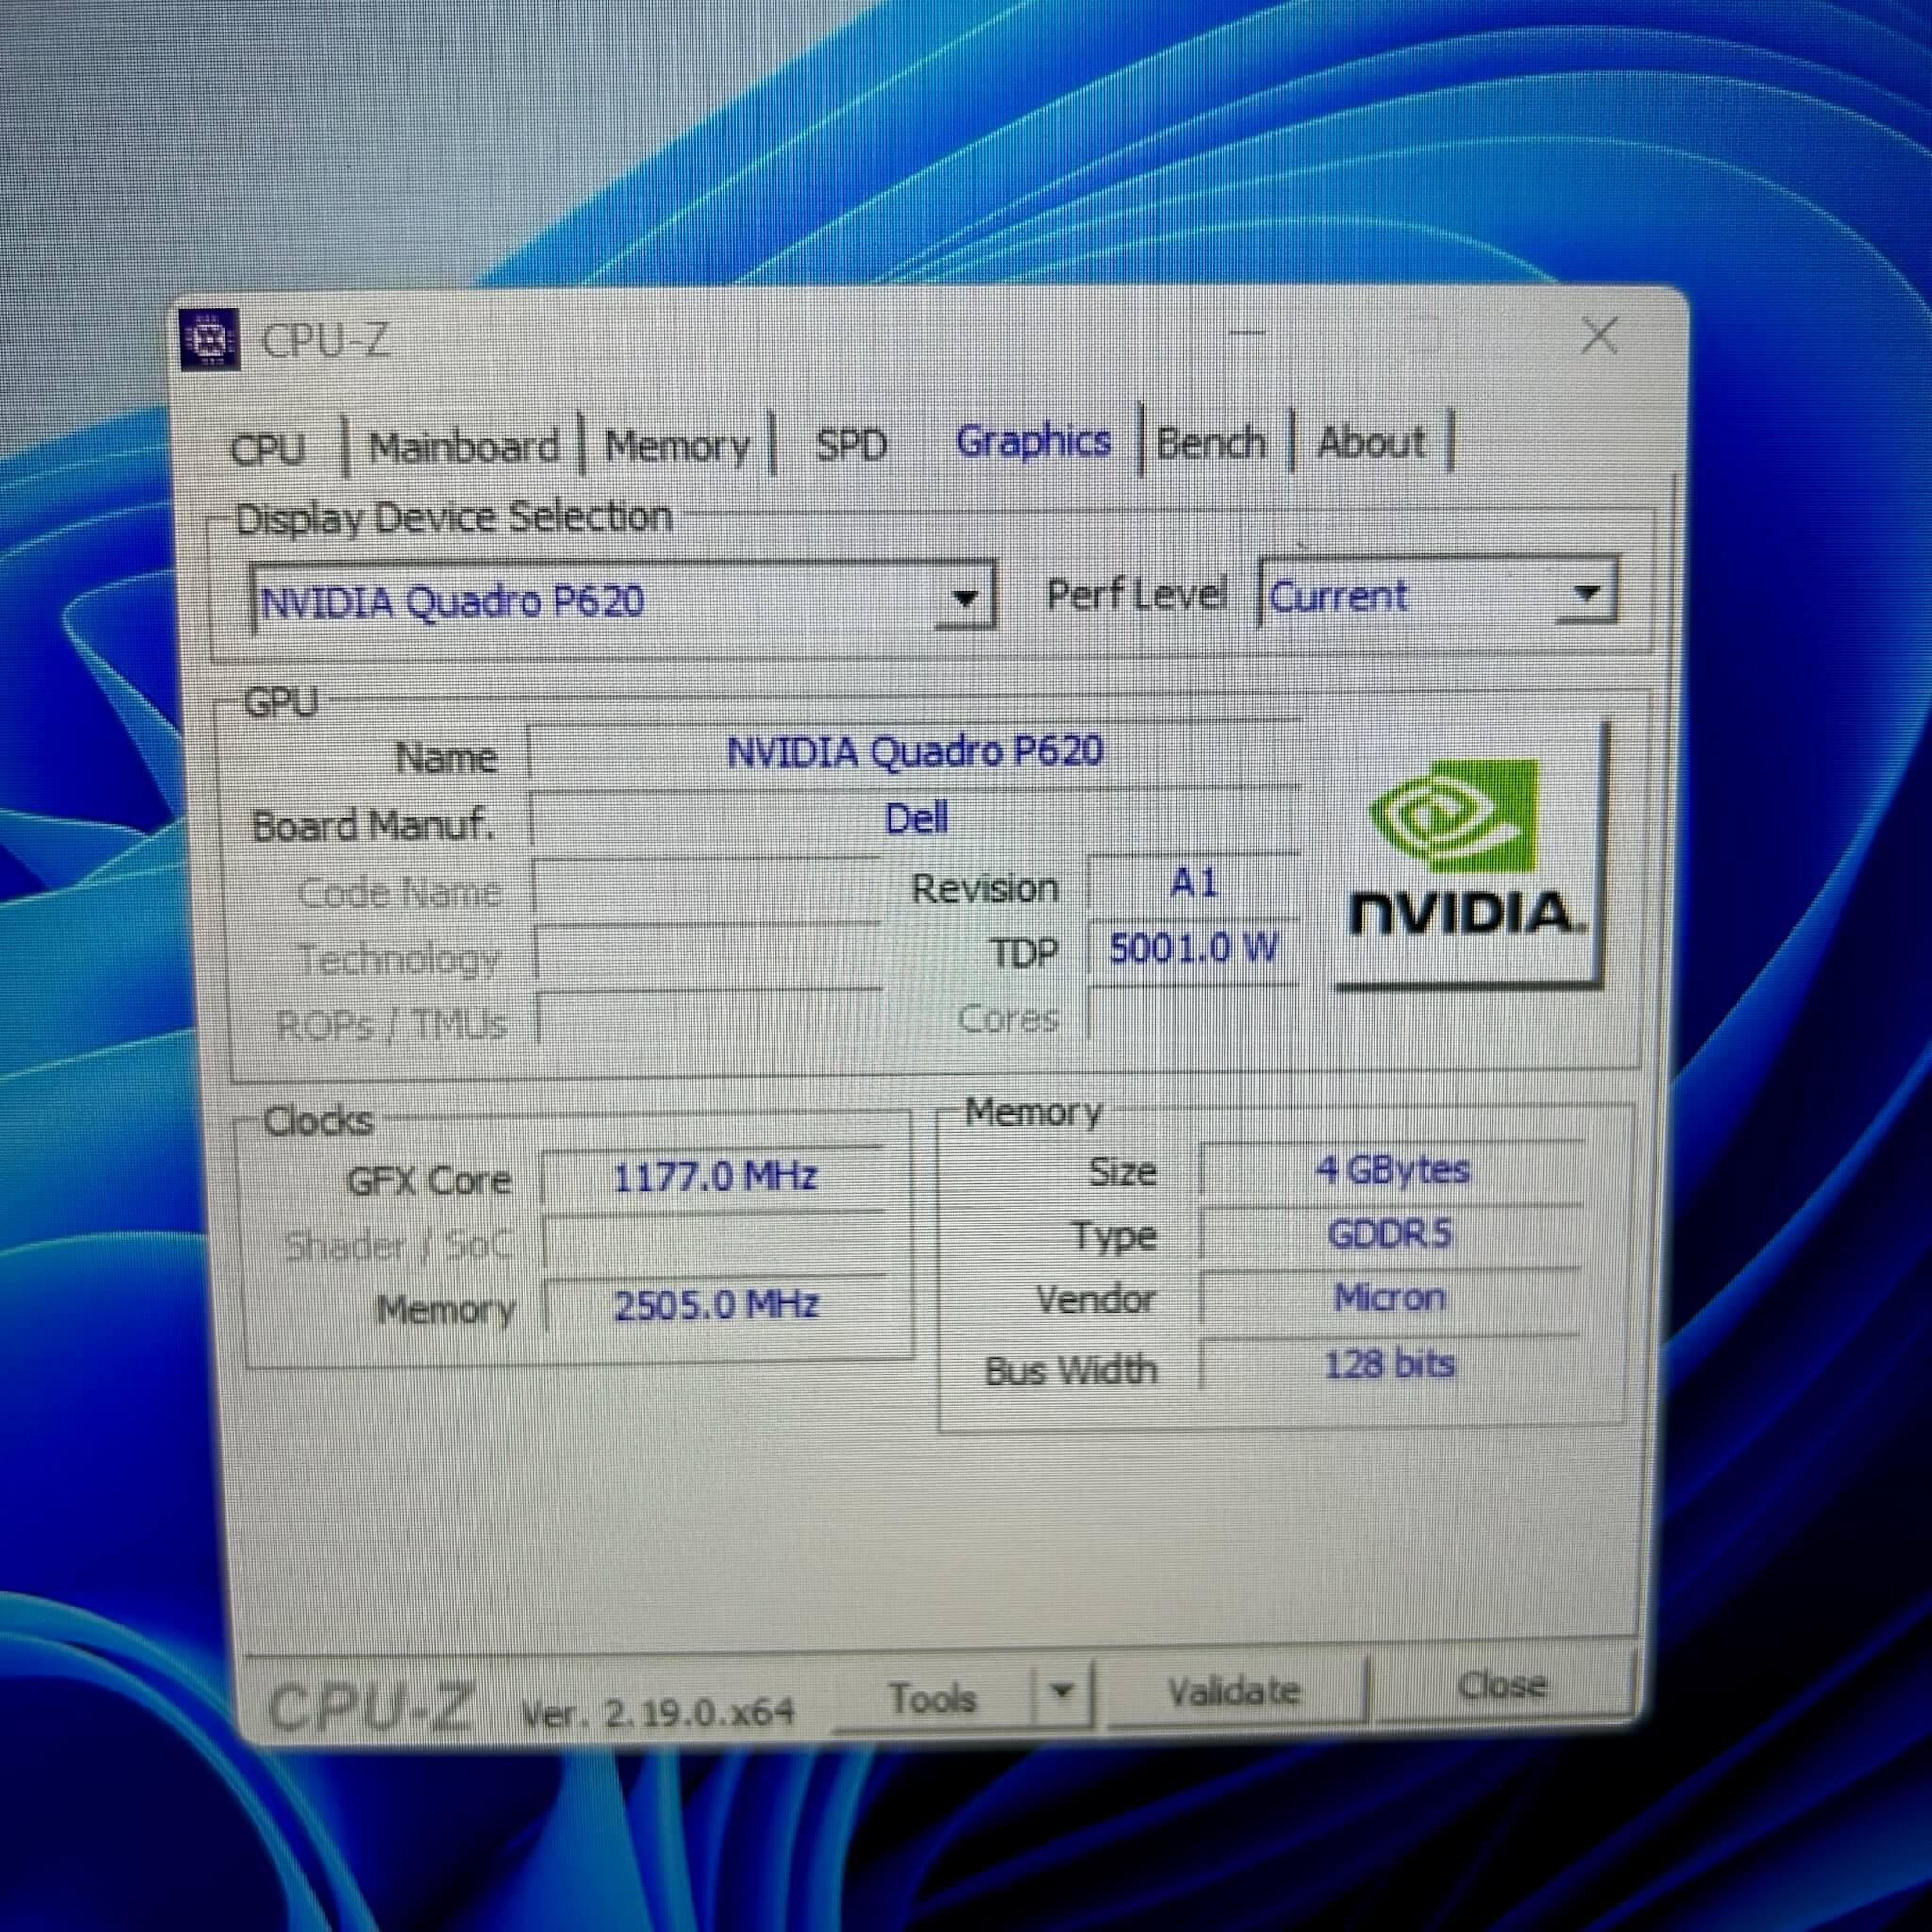The height and width of the screenshot is (1932, 1932).
Task: Click the GFX Core clock value field
Action: 714,1176
